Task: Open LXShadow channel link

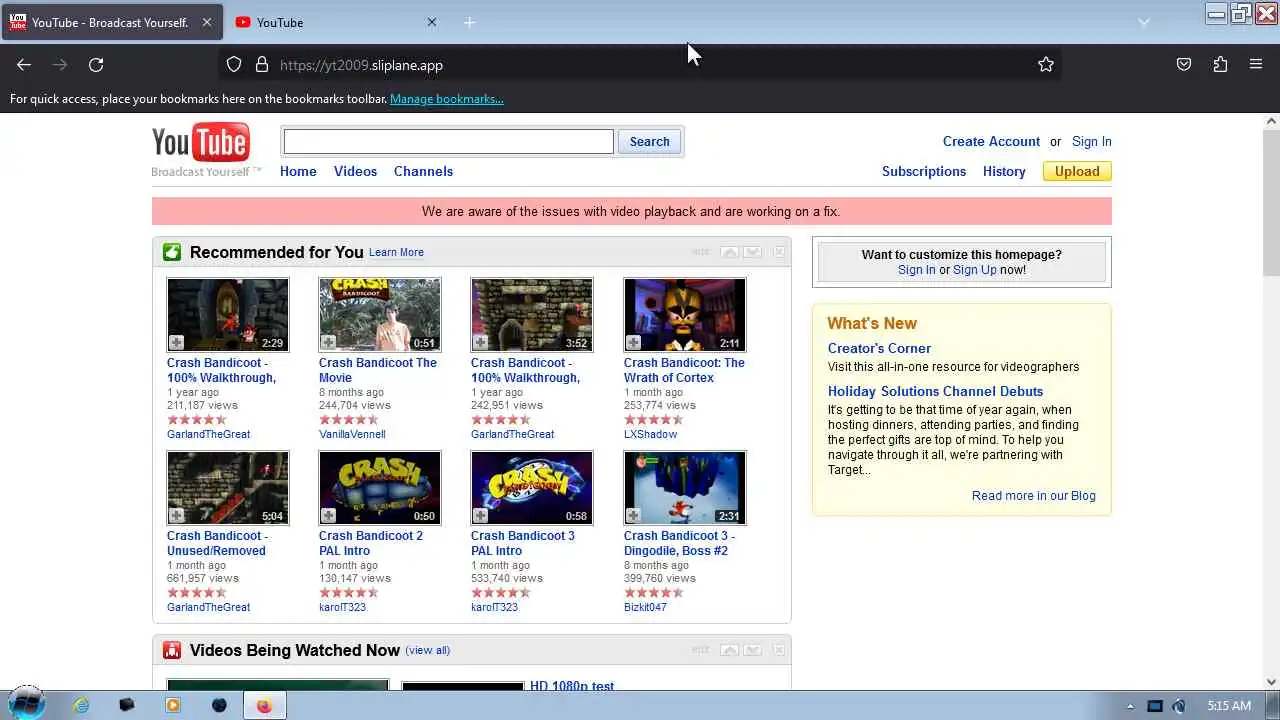Action: click(650, 434)
